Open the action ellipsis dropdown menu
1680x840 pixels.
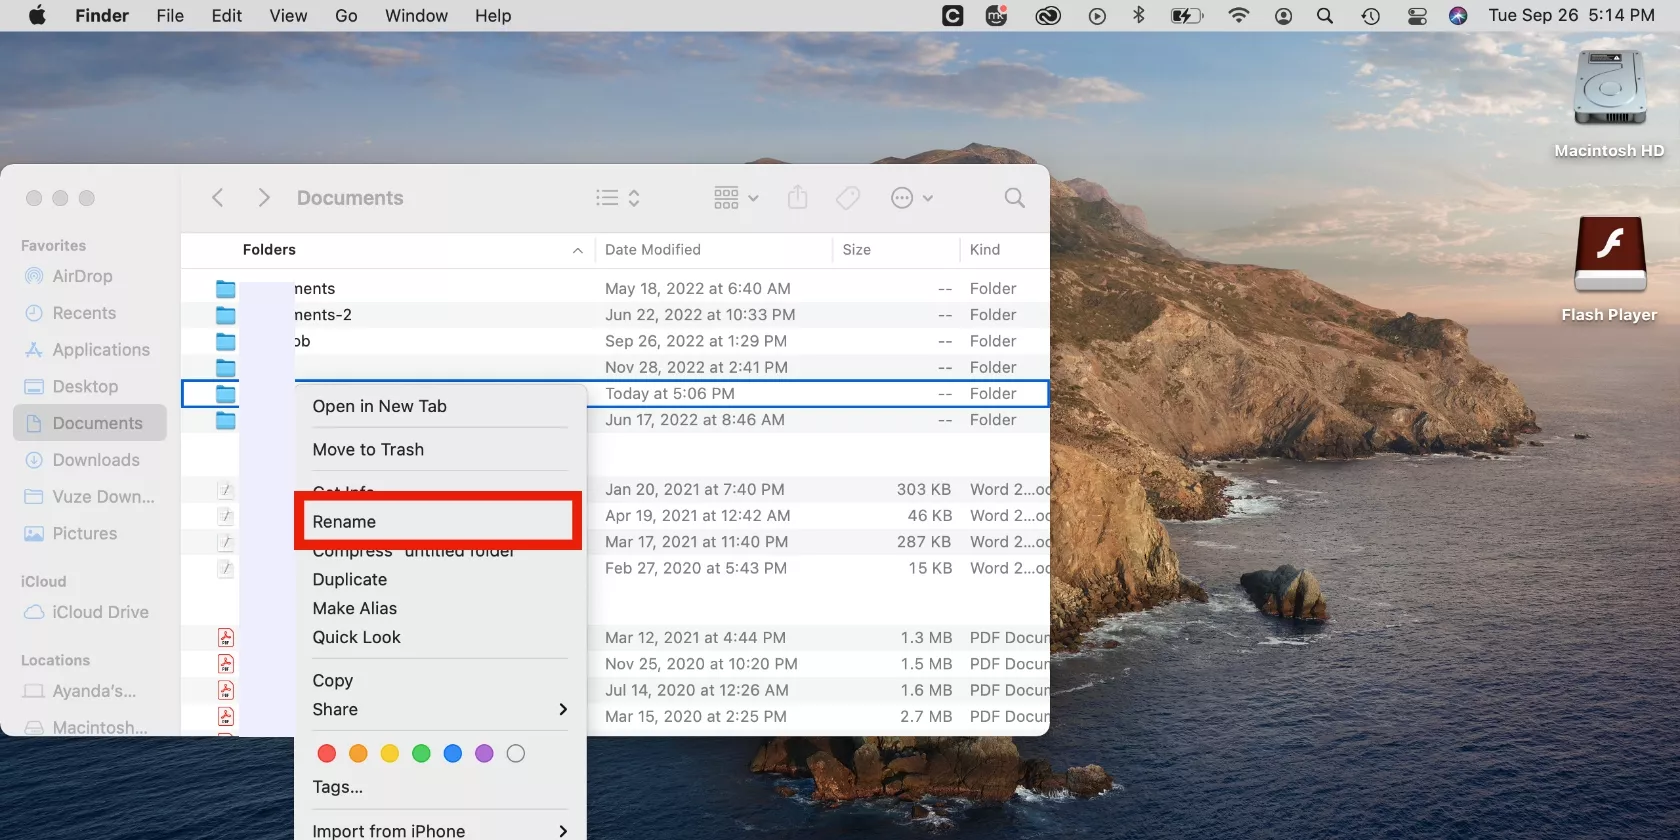[x=911, y=198]
